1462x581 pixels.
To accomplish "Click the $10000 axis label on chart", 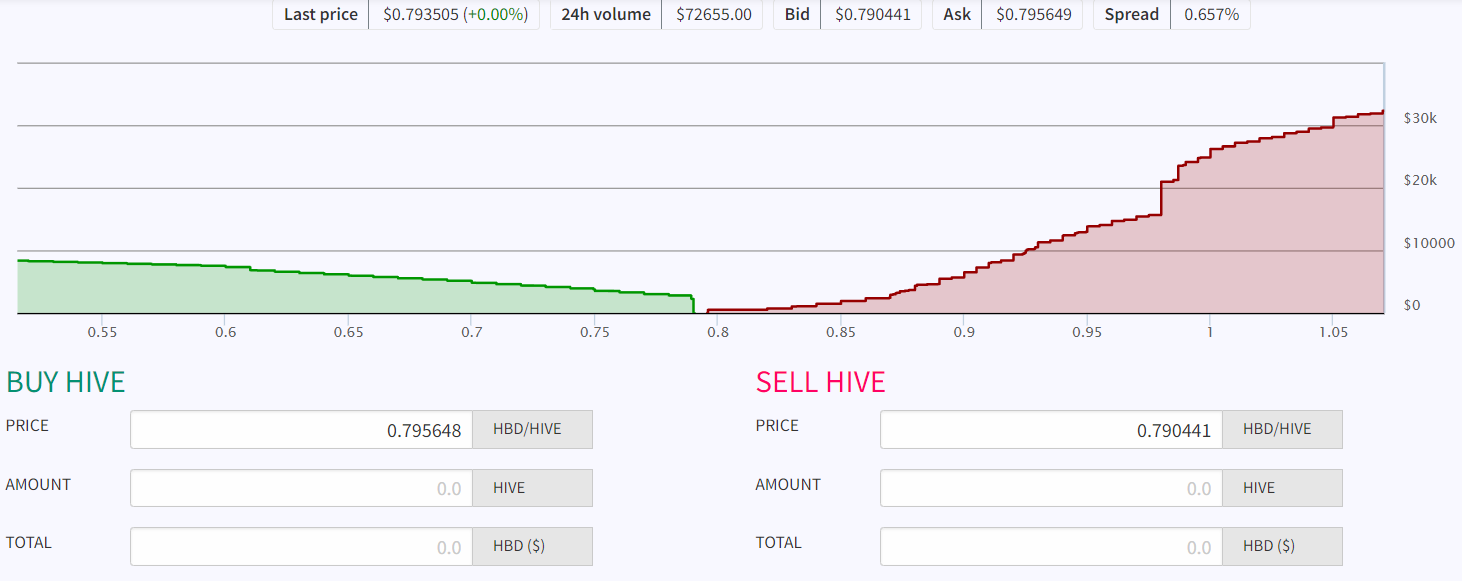I will tap(1429, 243).
